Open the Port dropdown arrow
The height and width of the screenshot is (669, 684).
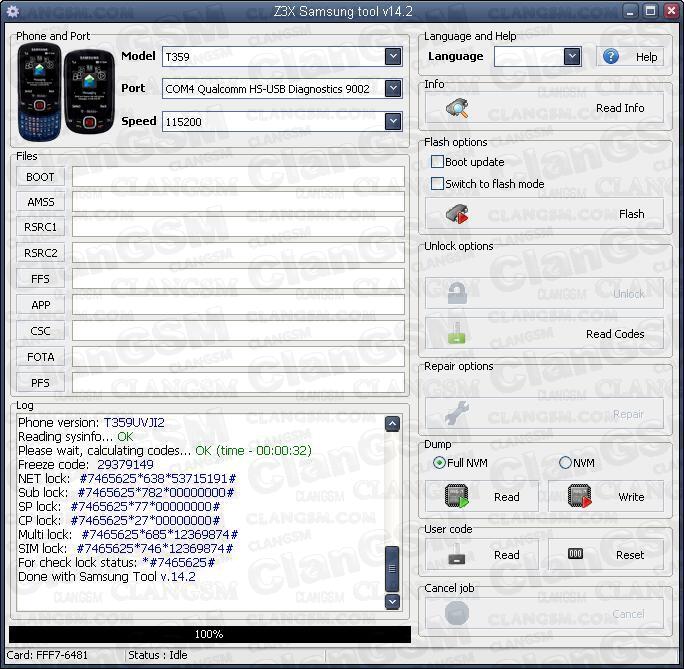[x=393, y=89]
